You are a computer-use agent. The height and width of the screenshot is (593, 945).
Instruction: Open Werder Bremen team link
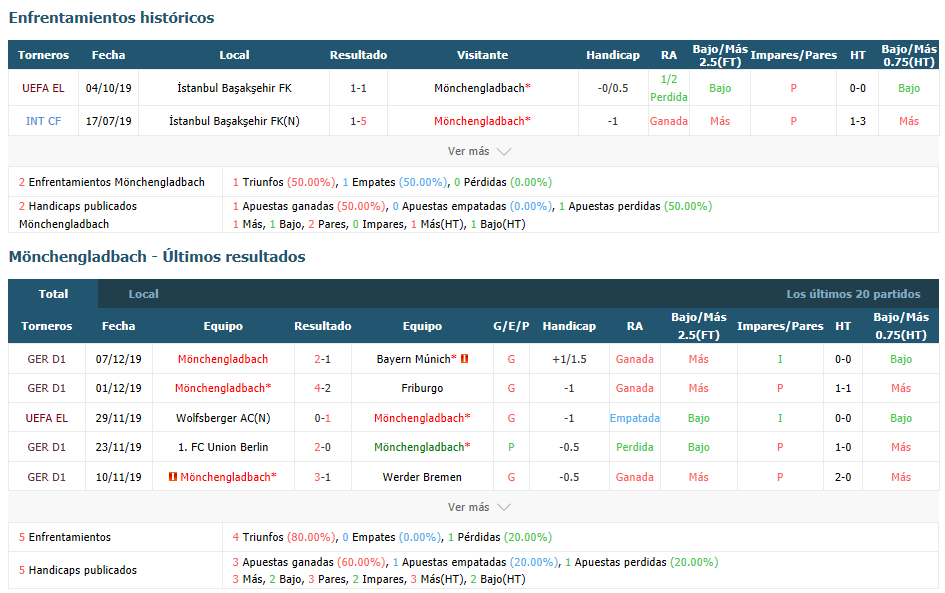pos(422,477)
